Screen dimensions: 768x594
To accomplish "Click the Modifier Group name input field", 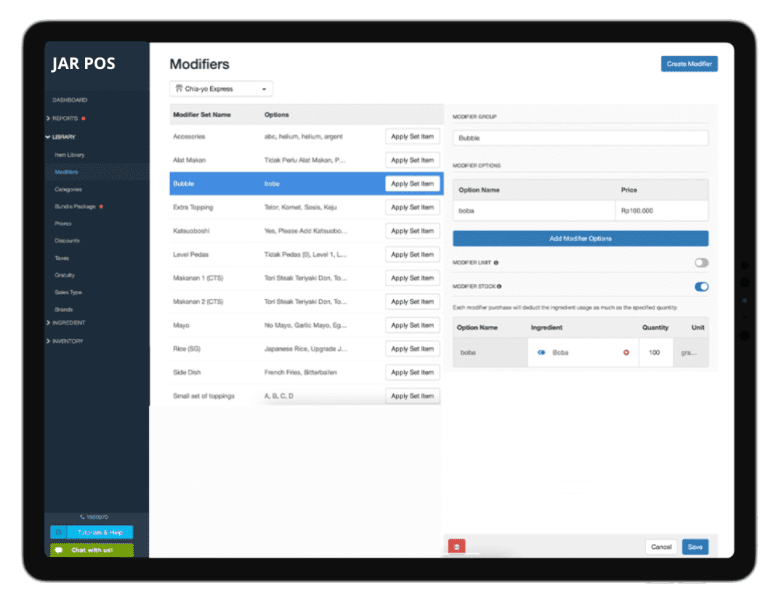I will (580, 138).
